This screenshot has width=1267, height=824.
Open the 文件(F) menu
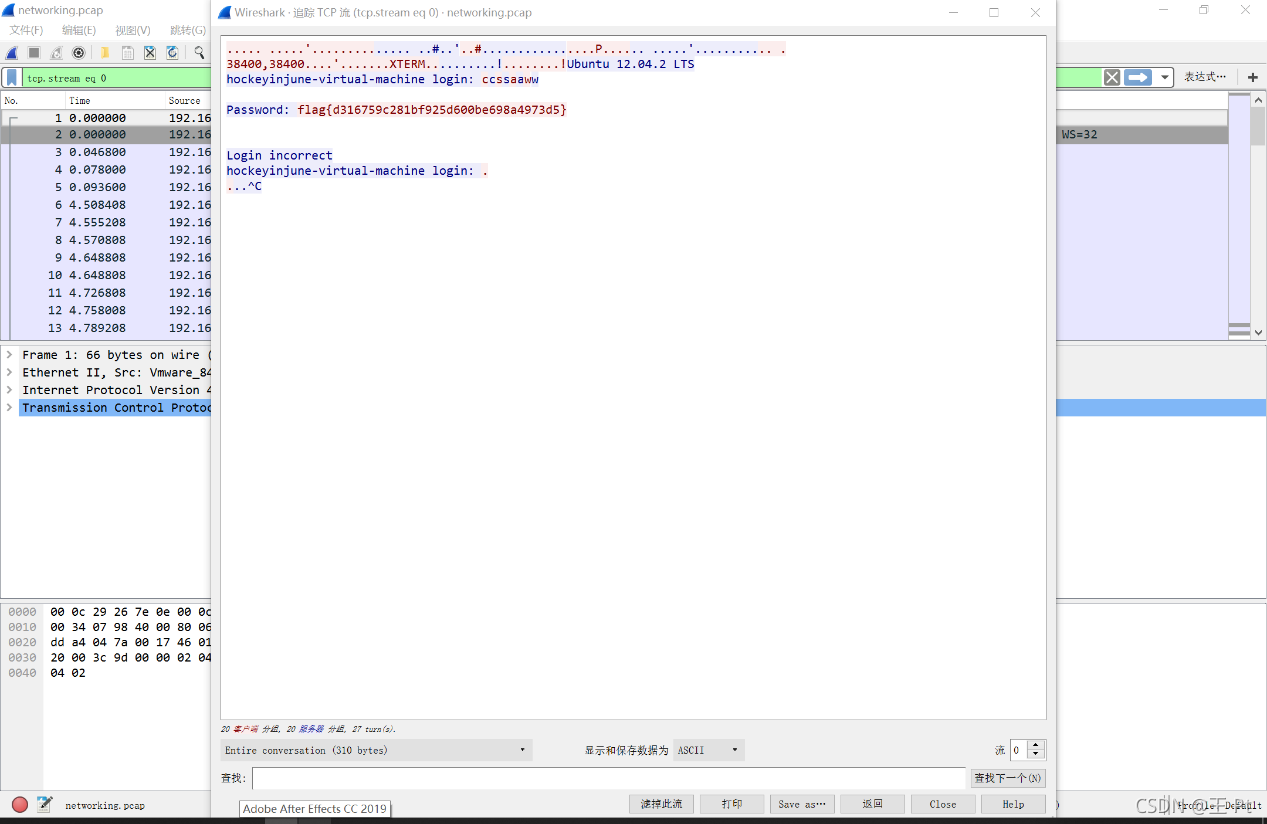(25, 30)
